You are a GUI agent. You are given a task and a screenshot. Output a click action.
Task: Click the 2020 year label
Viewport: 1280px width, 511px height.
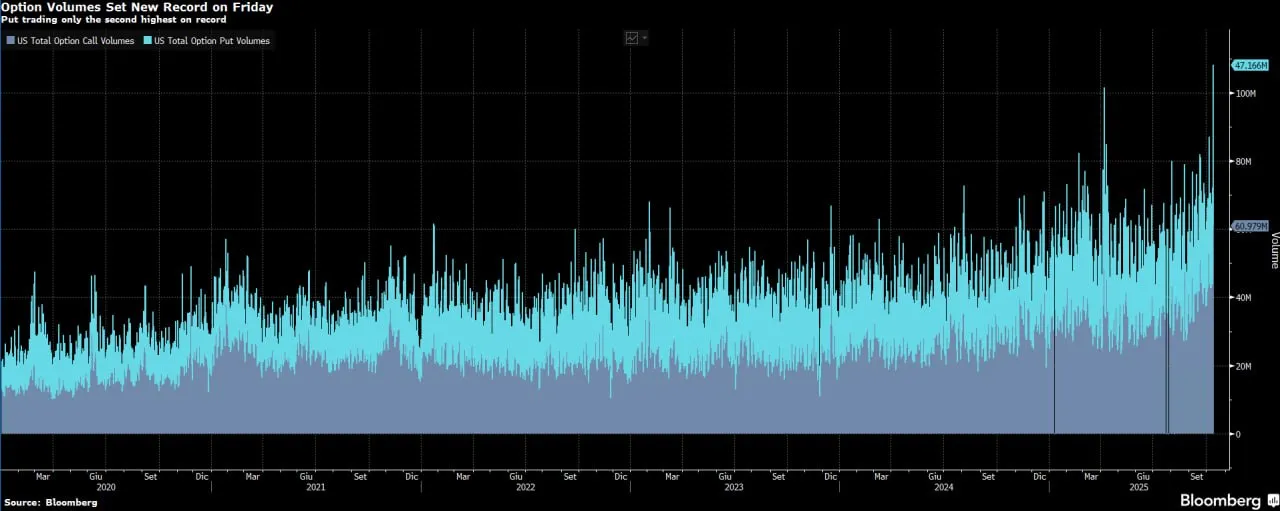click(x=107, y=487)
